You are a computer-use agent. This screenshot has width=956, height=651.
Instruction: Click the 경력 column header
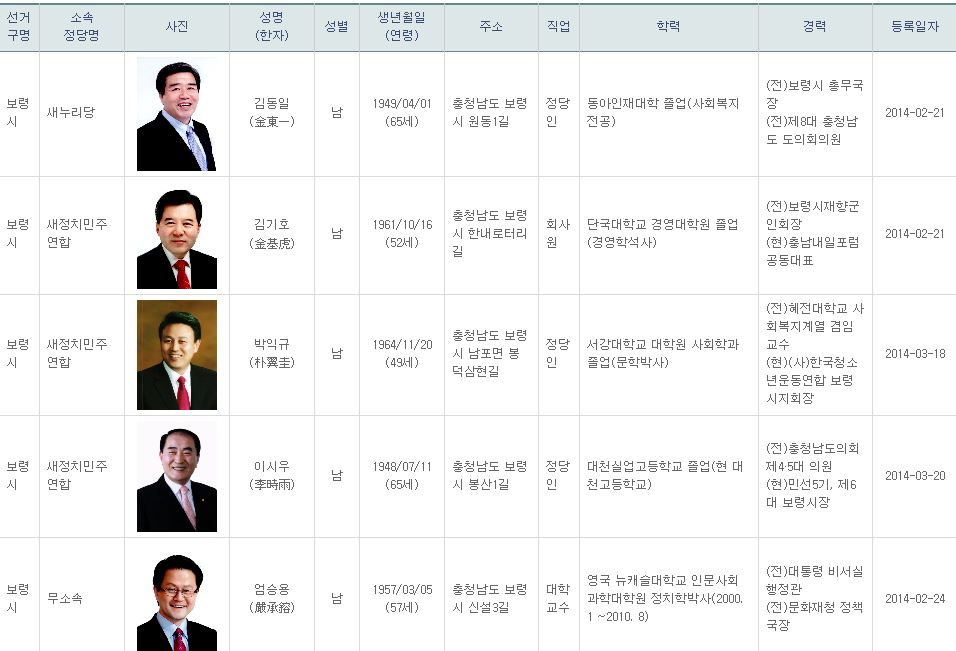click(815, 26)
